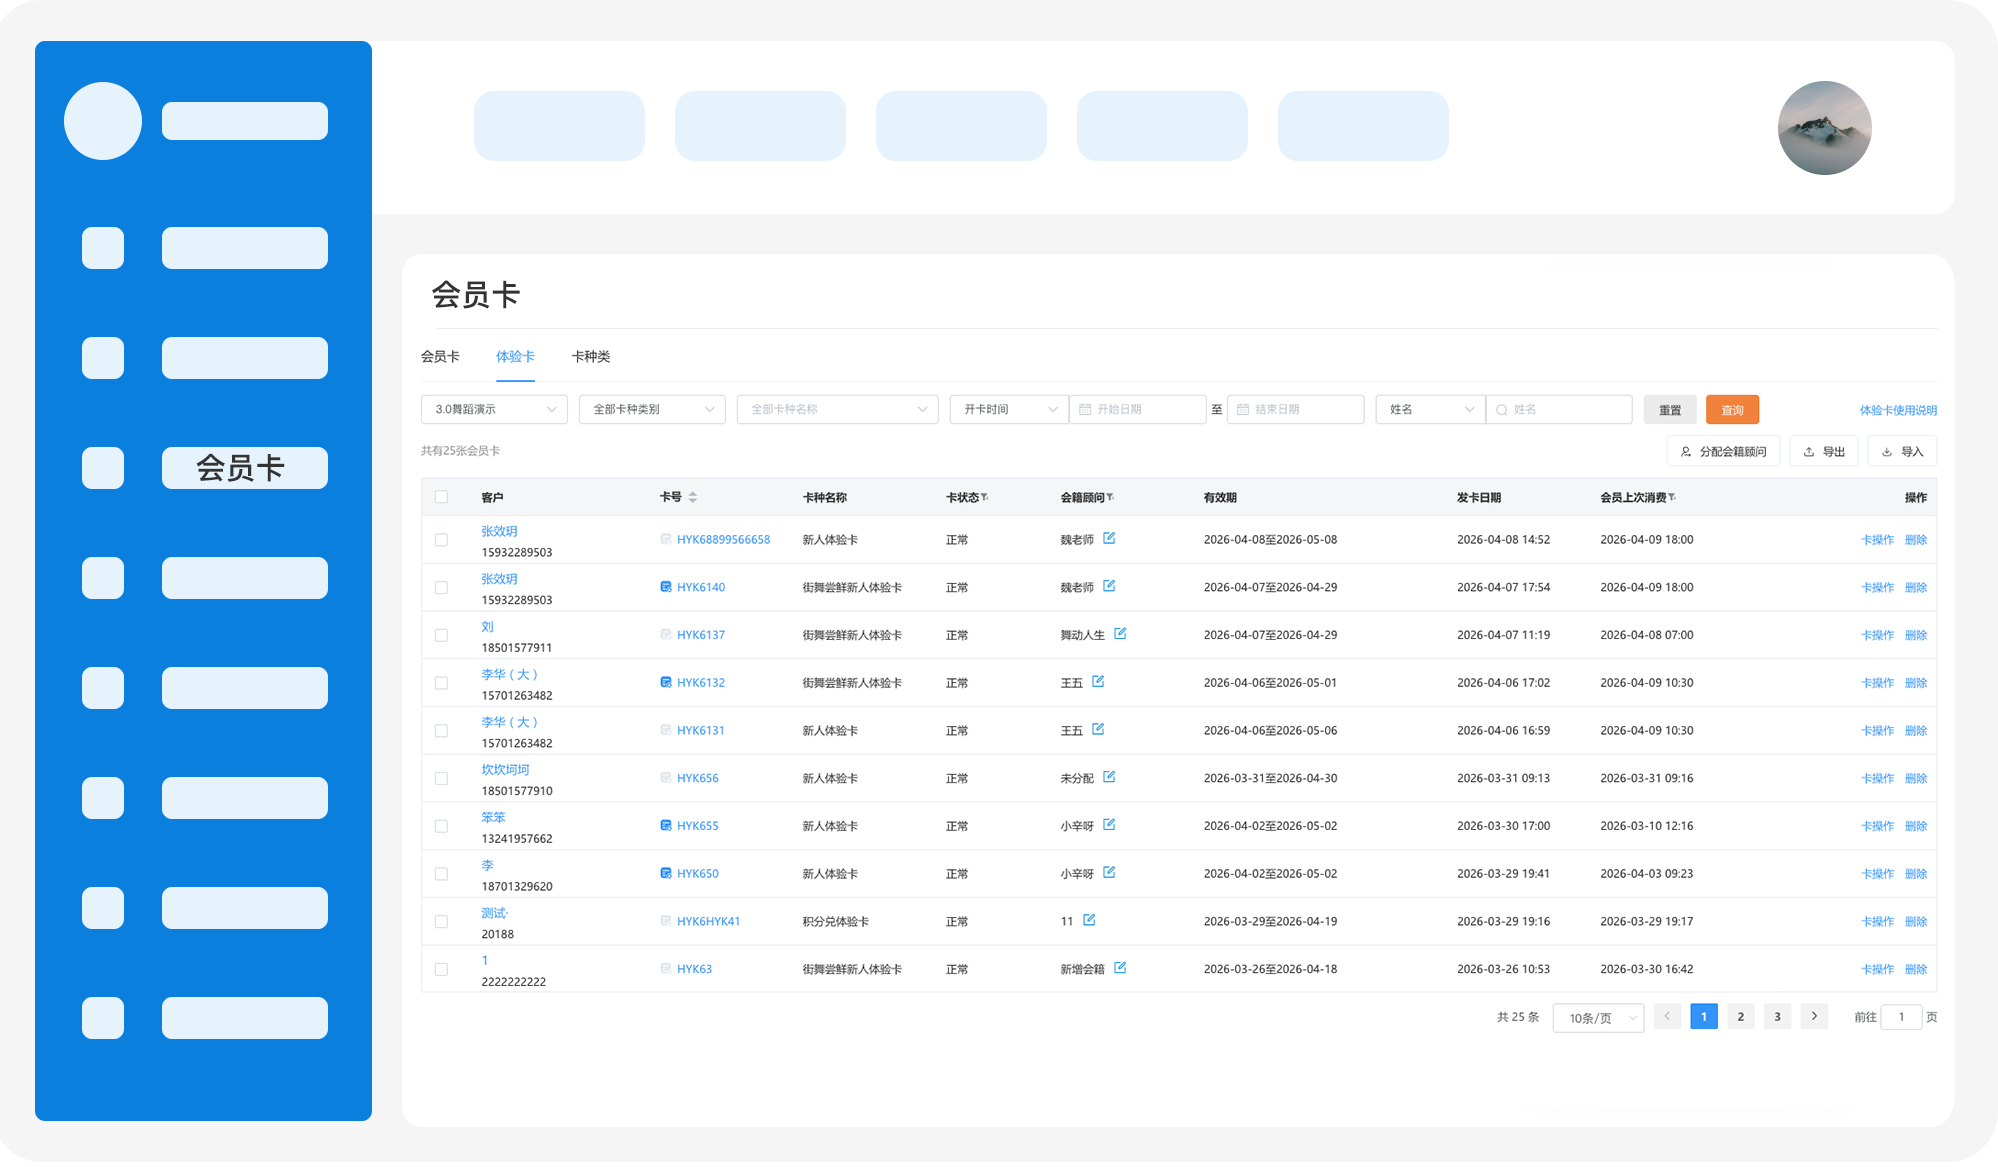
Task: Click the current page 1 button
Action: point(1704,1017)
